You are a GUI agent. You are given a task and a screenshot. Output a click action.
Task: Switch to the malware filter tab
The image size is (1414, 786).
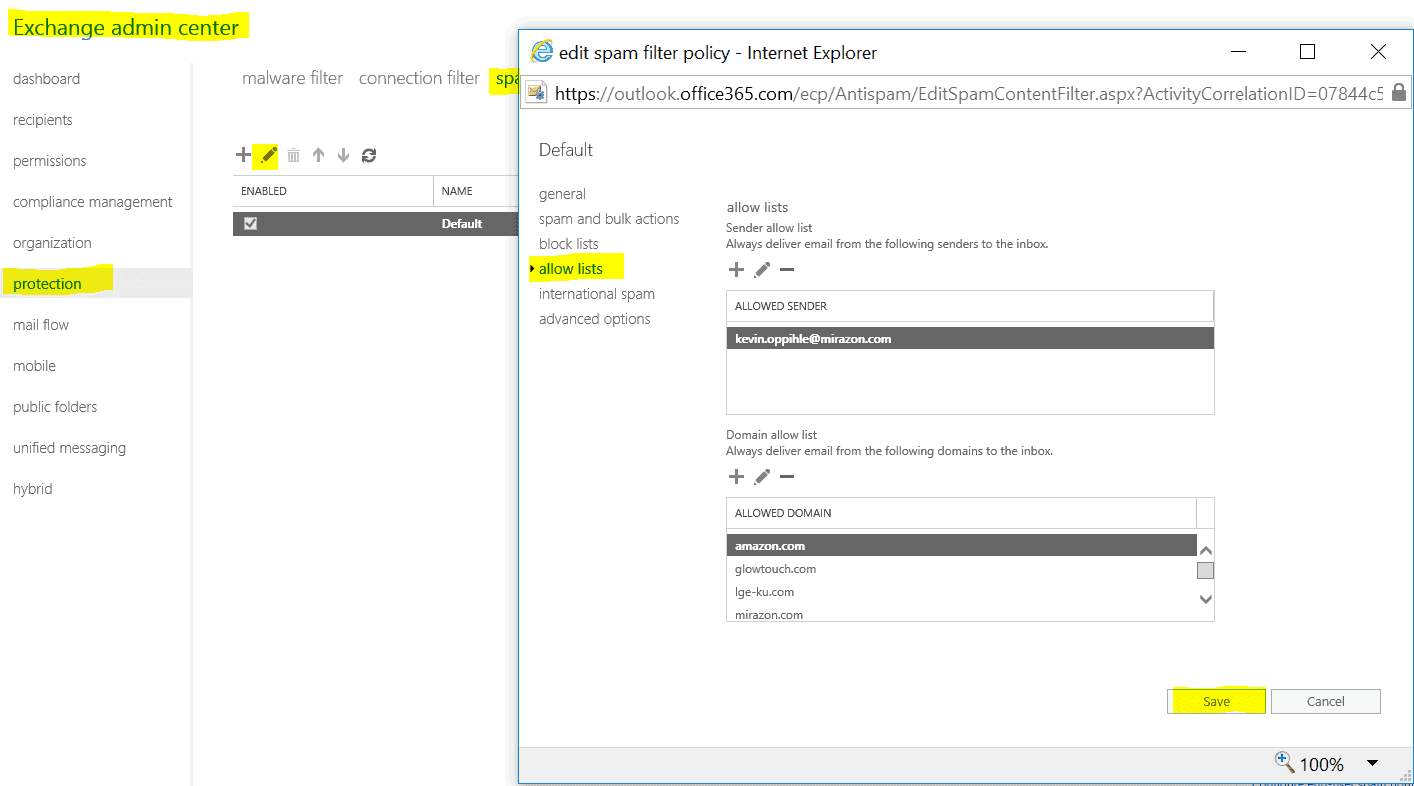292,77
